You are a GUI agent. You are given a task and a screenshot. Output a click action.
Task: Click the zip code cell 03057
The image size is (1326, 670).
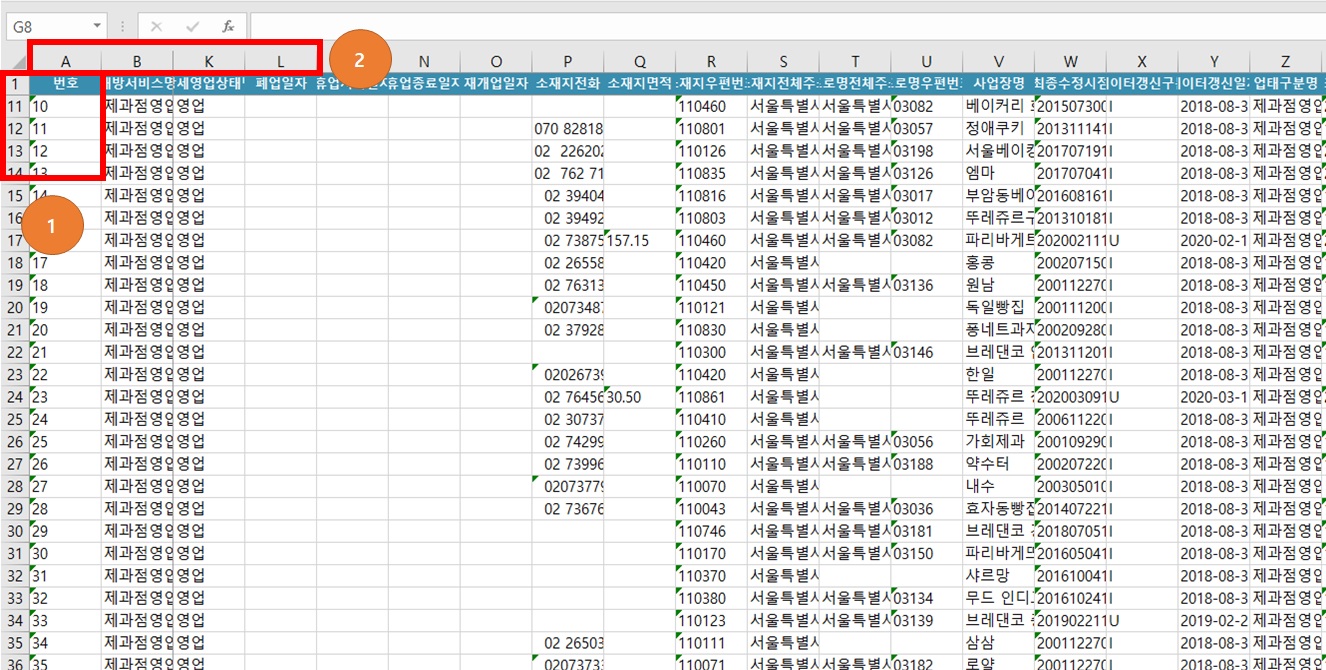point(927,128)
